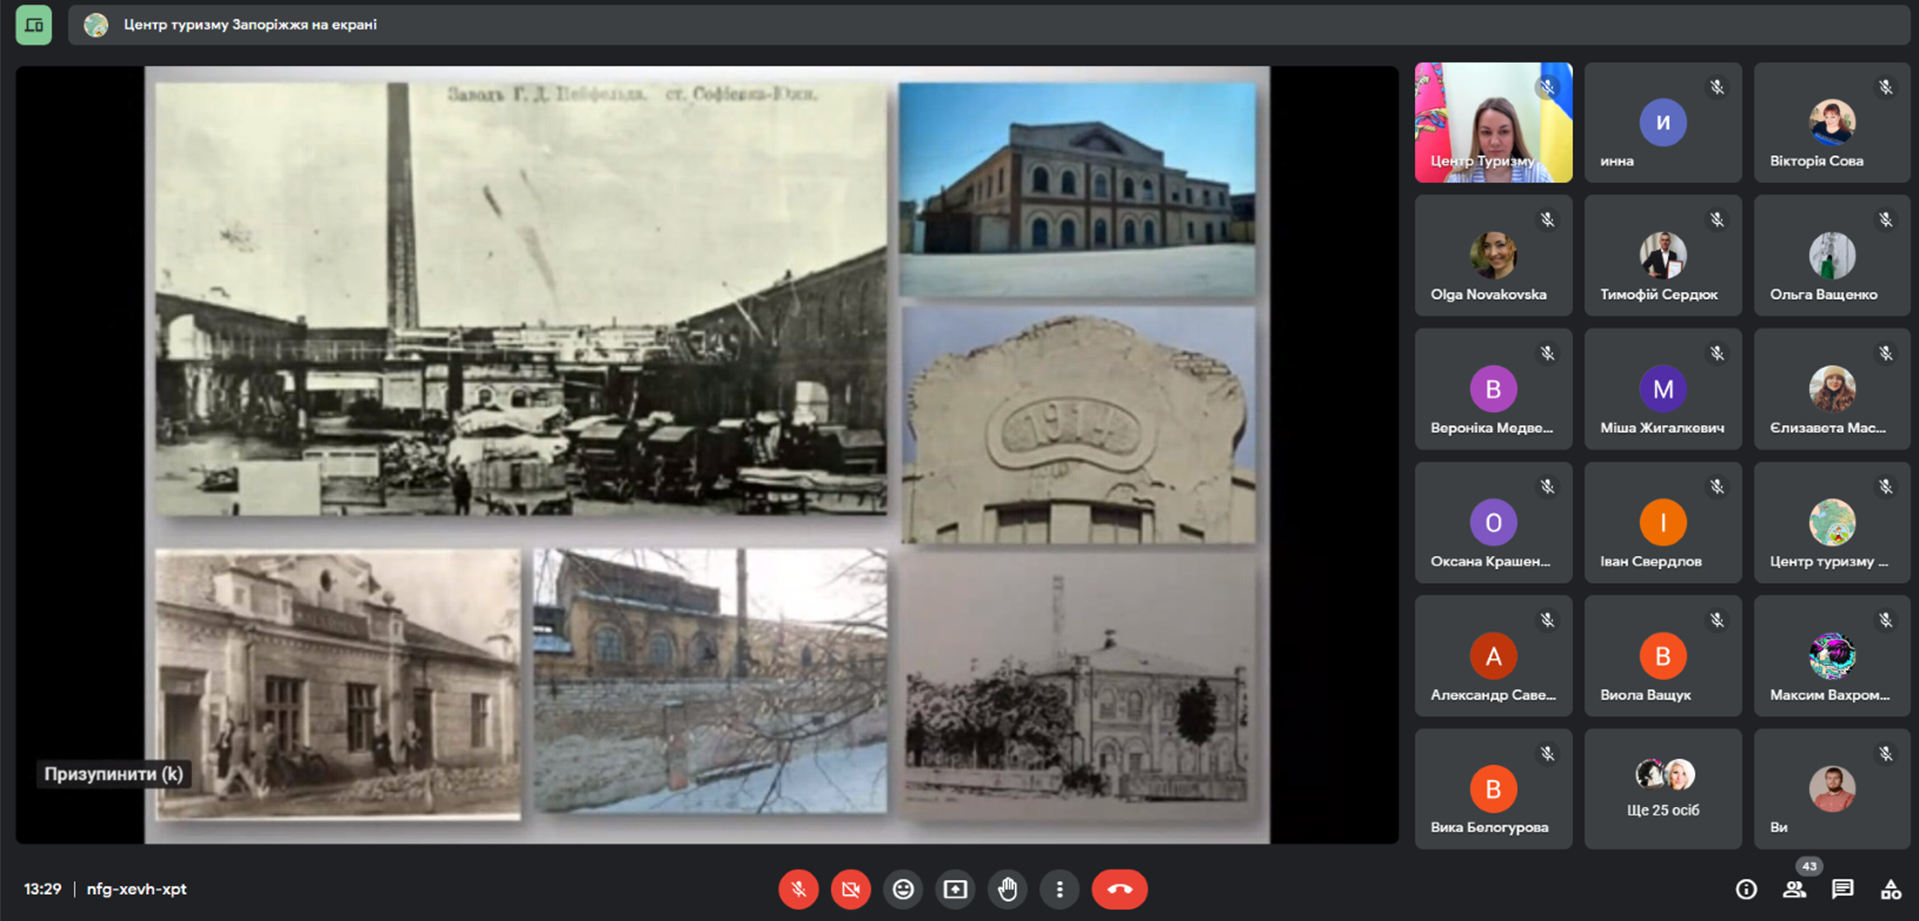Open the chat messages panel
1919x921 pixels.
(x=1842, y=889)
